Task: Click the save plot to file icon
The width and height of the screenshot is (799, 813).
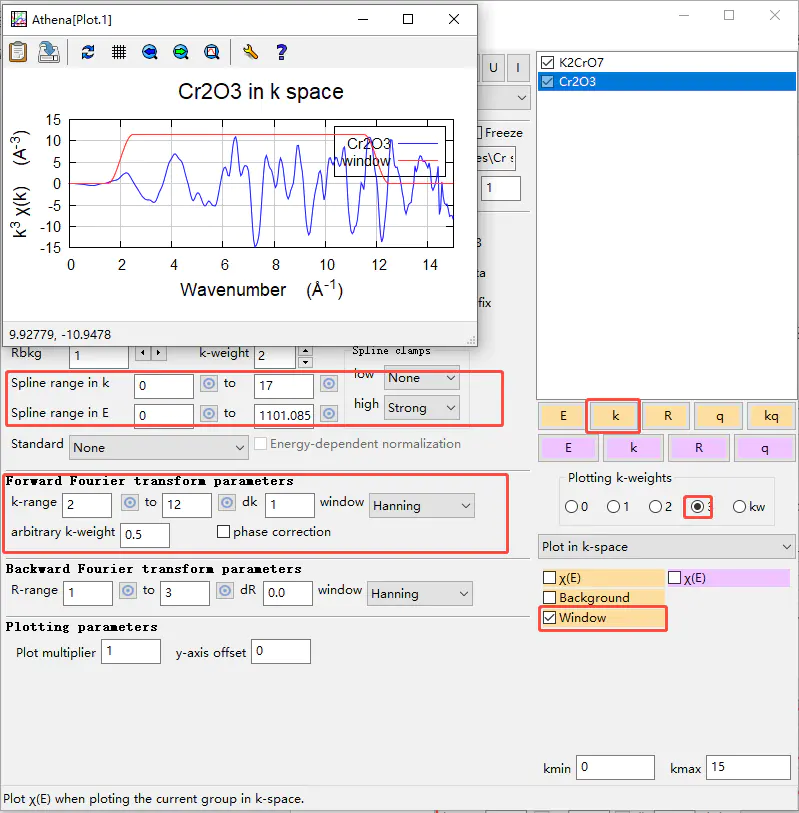Action: pos(49,52)
